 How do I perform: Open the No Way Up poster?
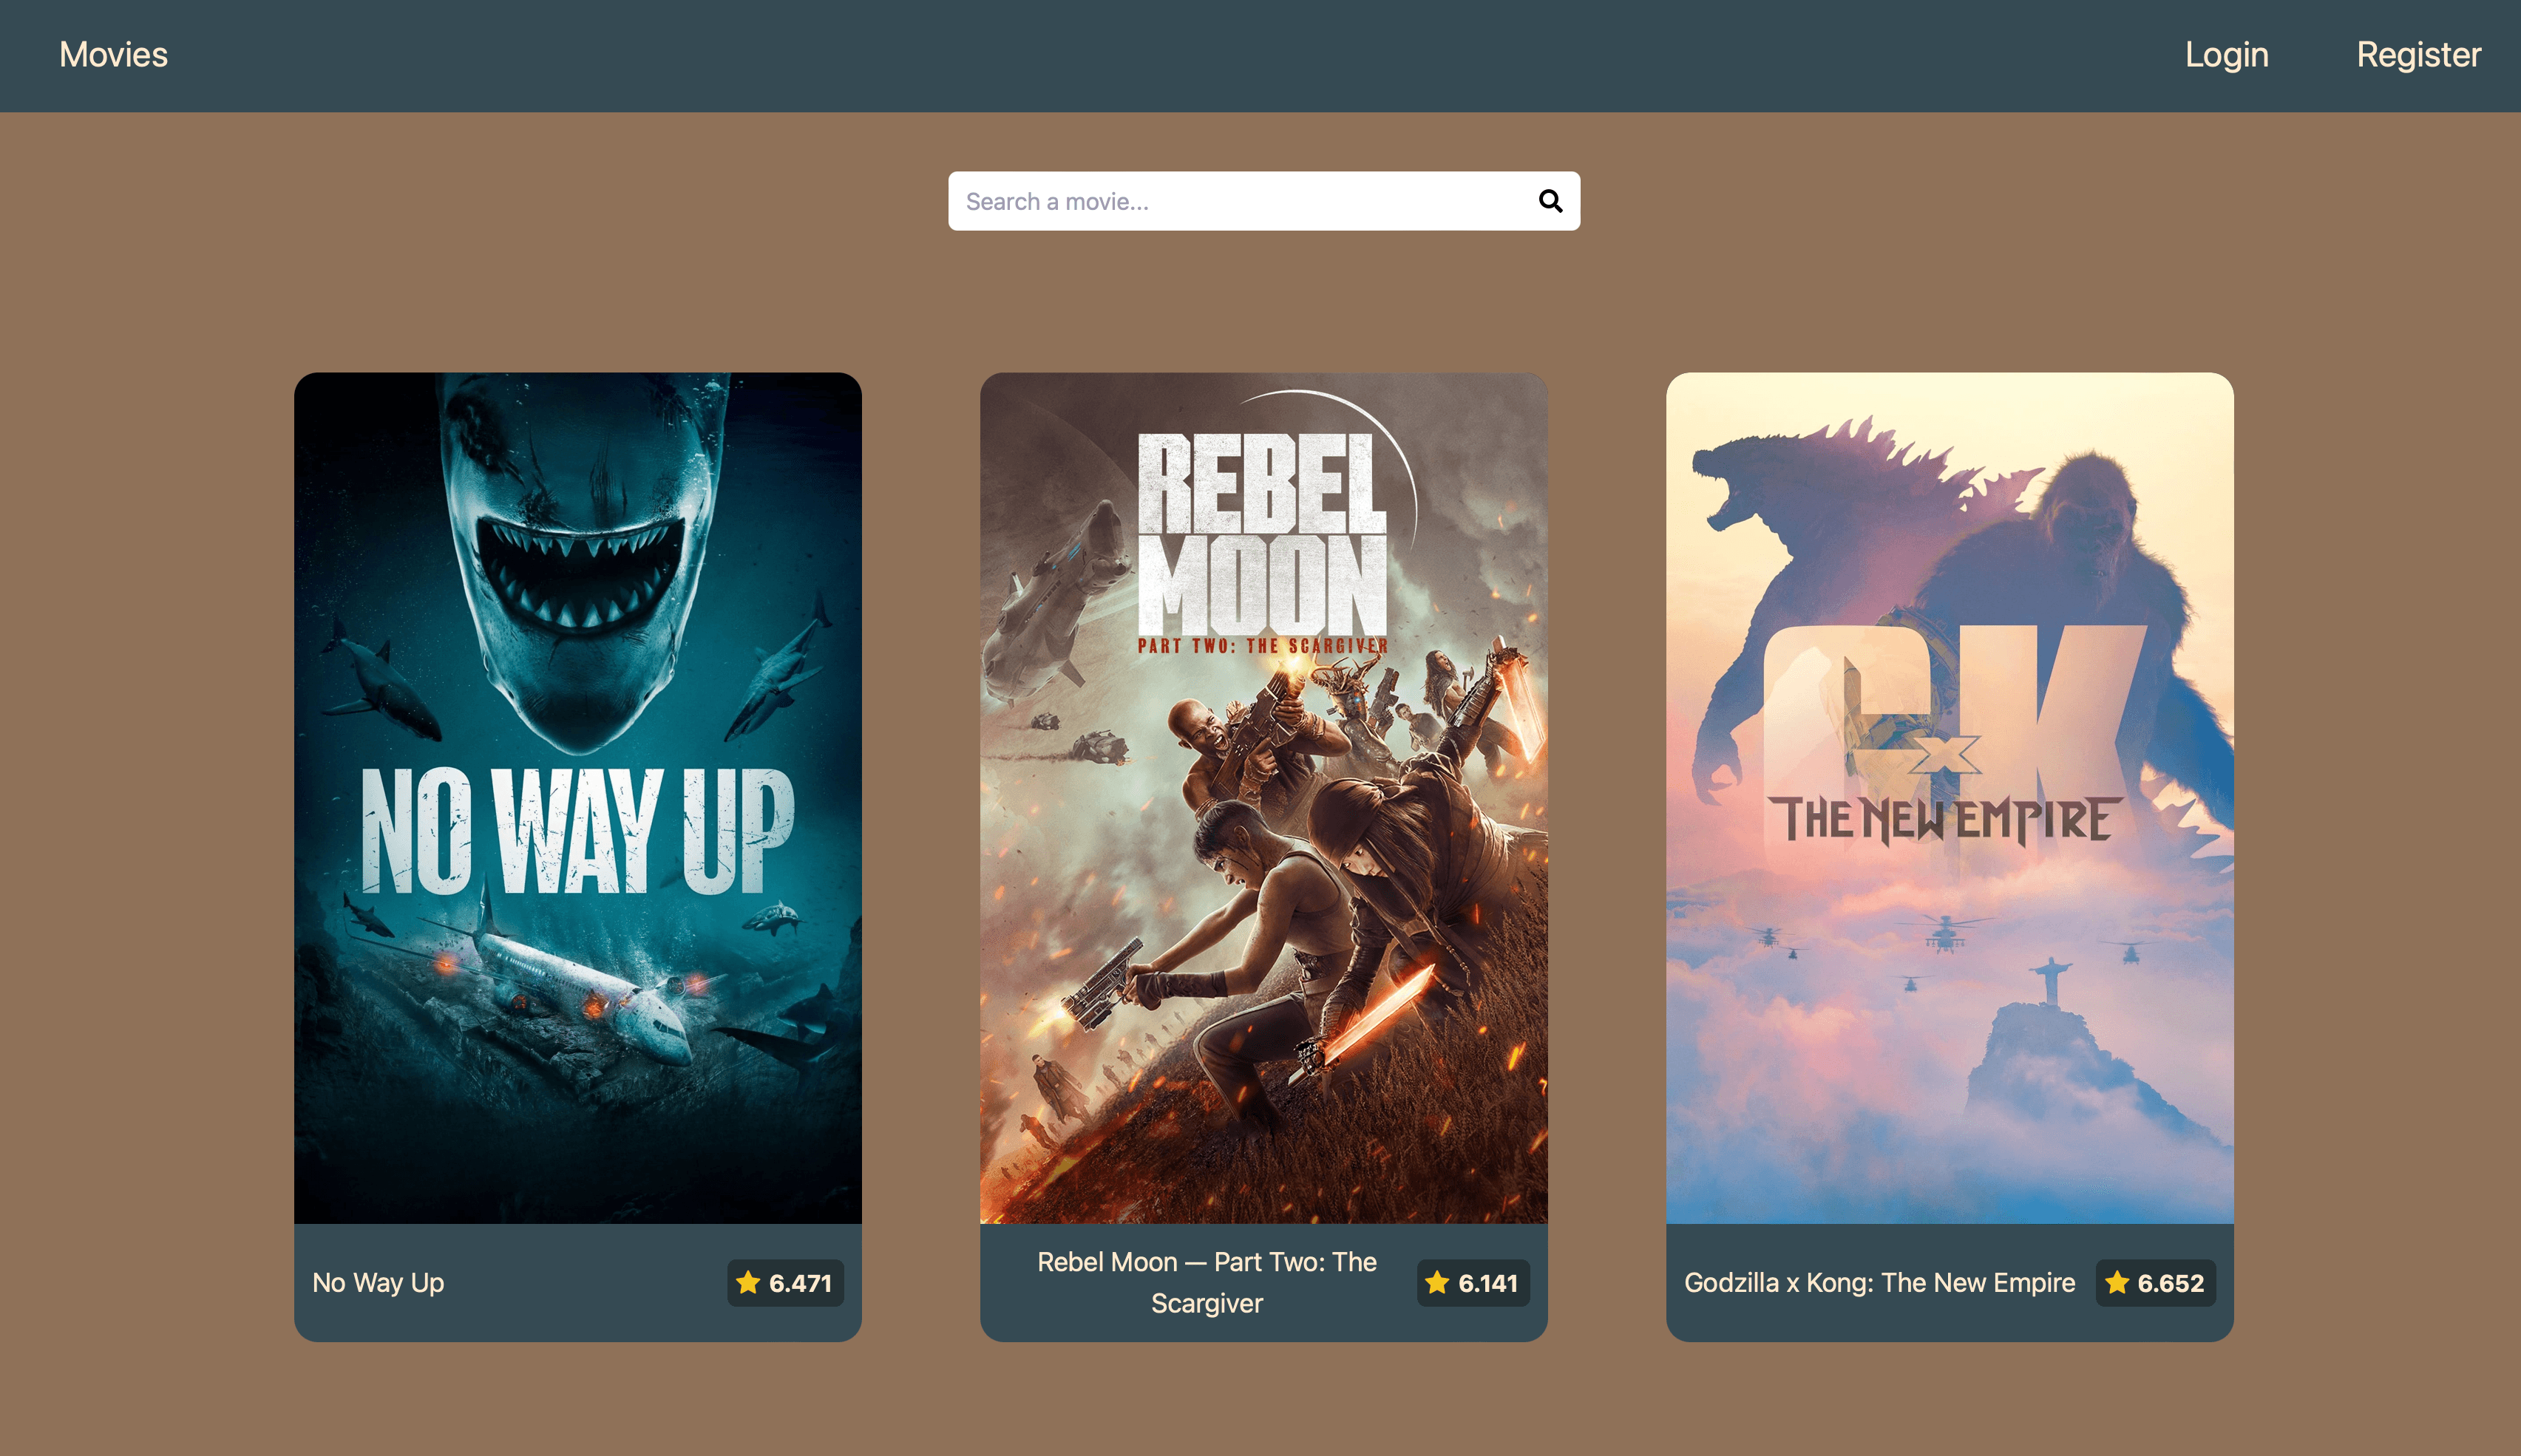point(577,800)
